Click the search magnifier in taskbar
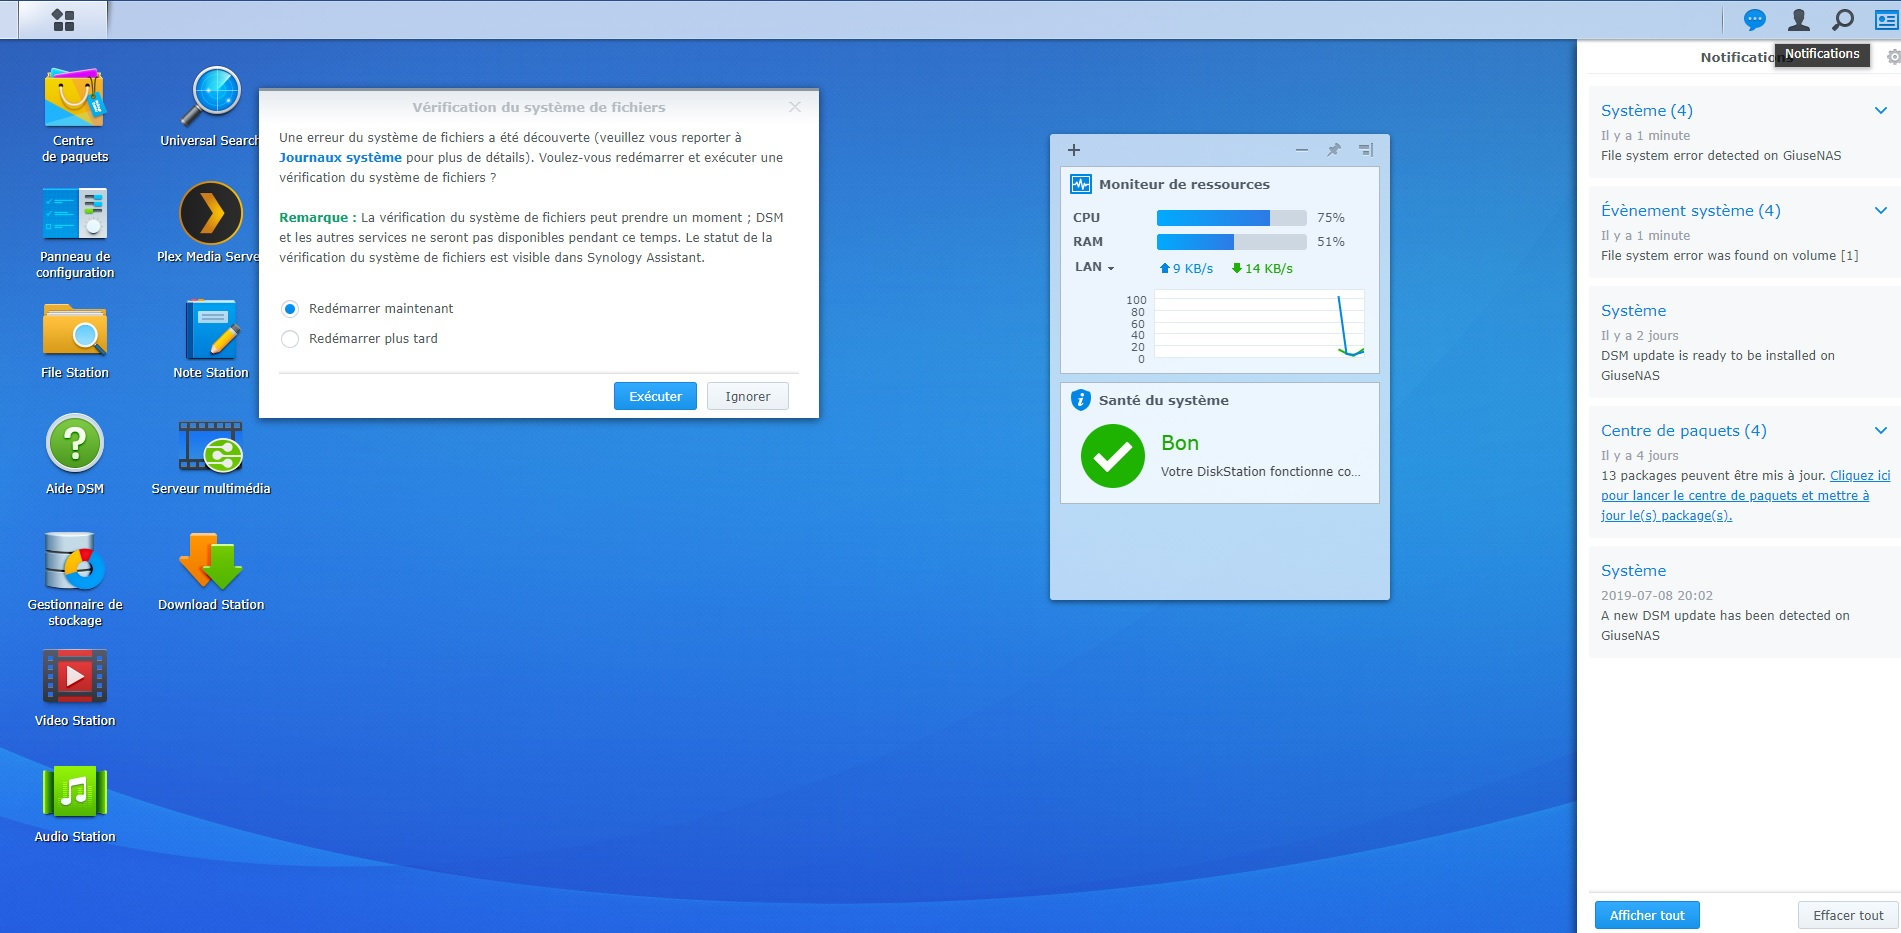The width and height of the screenshot is (1901, 933). coord(1842,19)
